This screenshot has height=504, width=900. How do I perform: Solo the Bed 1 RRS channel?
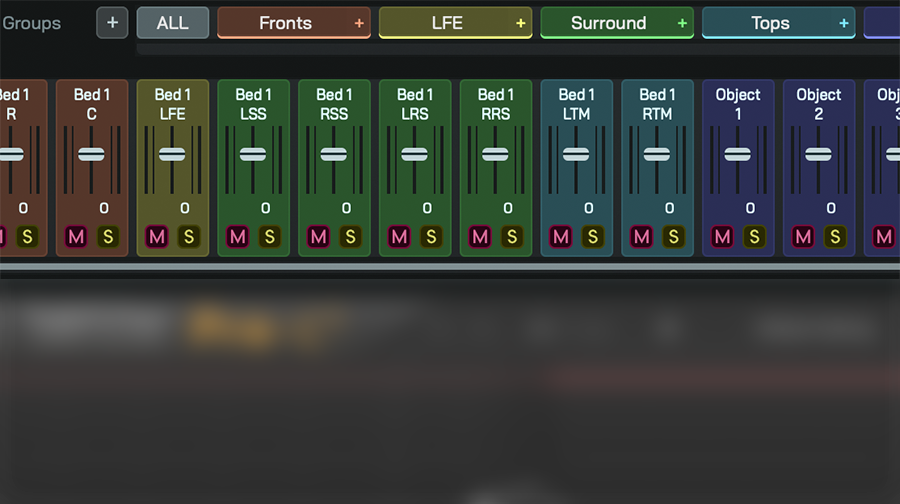pos(512,237)
